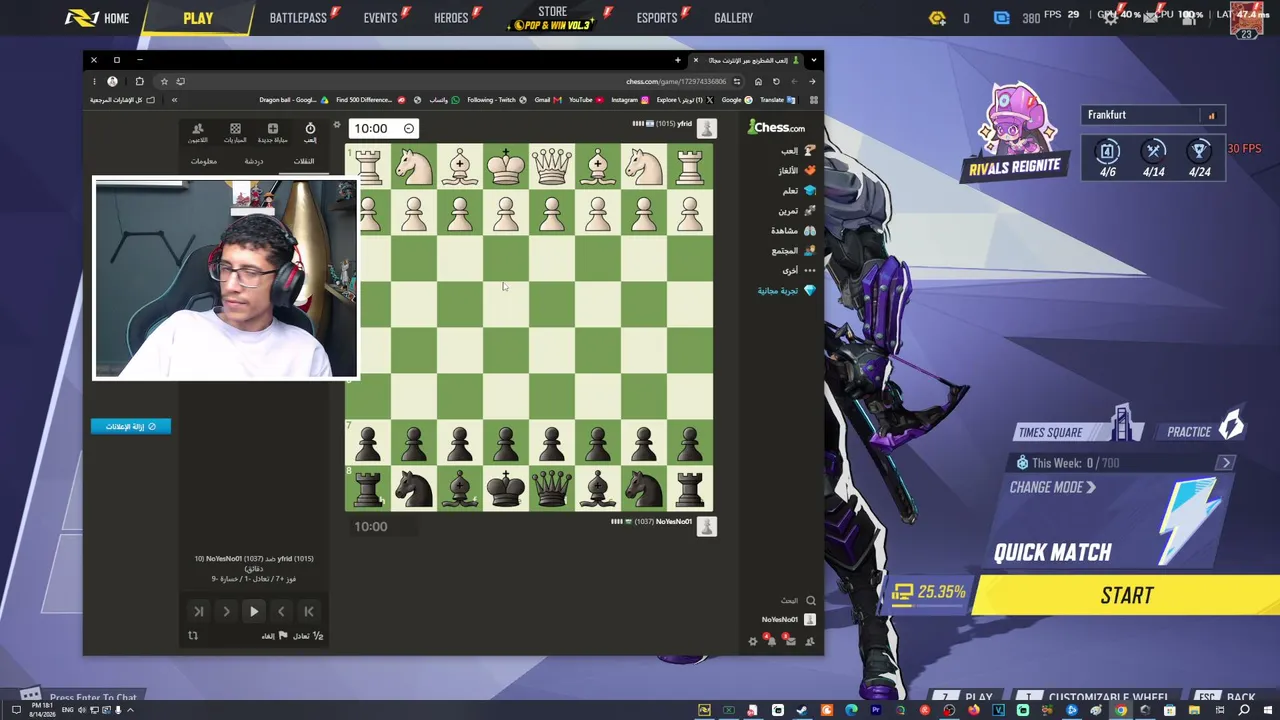Click NoYesNo01 player avatar below board

(x=707, y=526)
